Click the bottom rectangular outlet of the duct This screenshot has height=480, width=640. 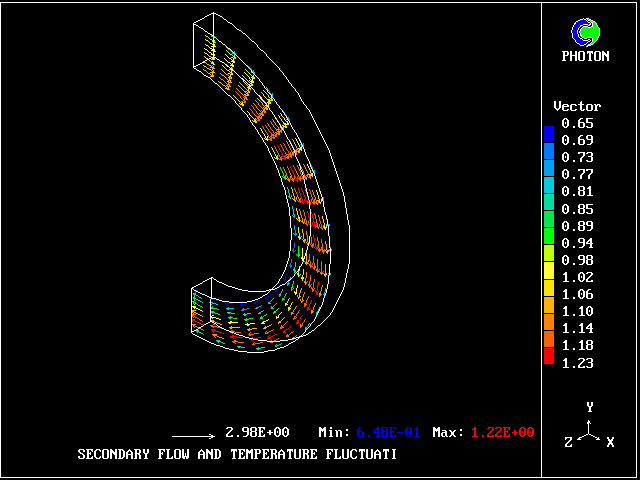pyautogui.click(x=203, y=310)
